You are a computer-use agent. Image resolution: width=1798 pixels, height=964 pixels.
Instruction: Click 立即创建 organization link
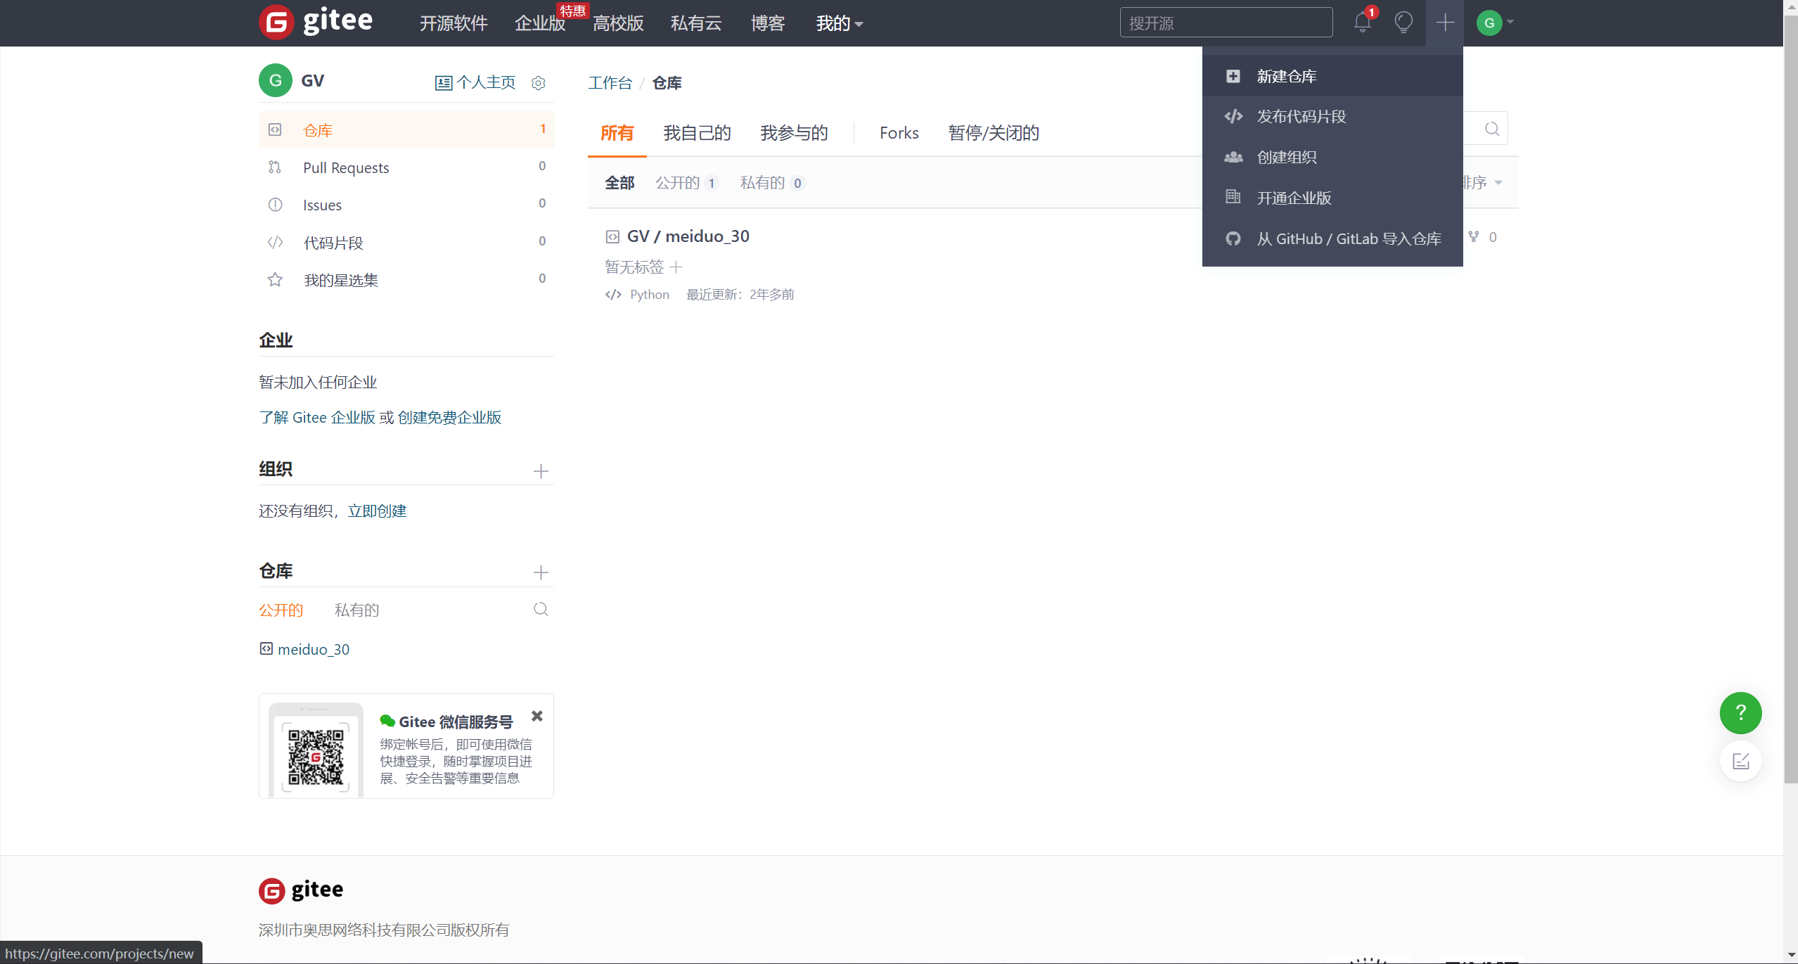coord(377,510)
